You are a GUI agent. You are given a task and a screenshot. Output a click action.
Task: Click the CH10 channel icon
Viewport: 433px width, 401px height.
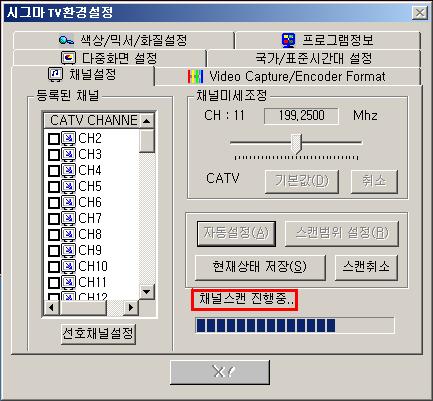pos(69,266)
